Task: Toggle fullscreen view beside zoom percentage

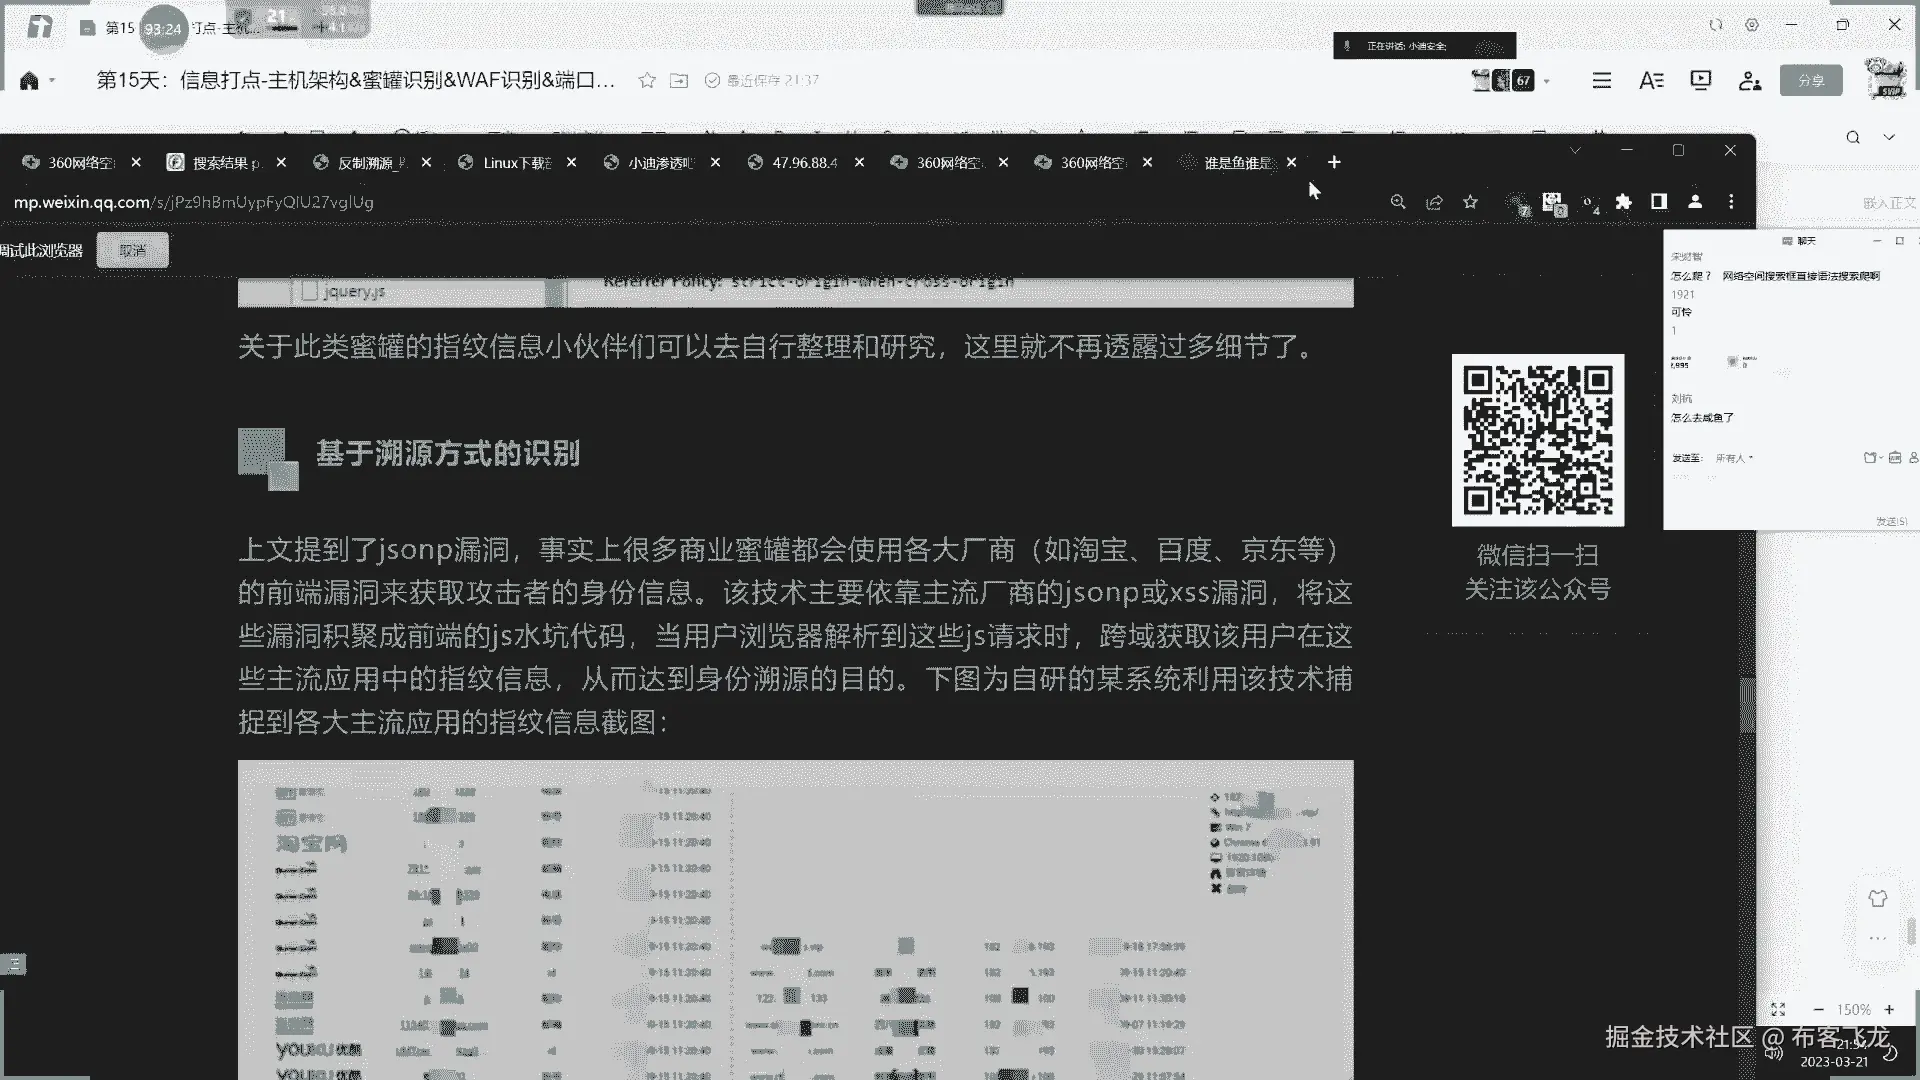Action: pos(1778,1010)
